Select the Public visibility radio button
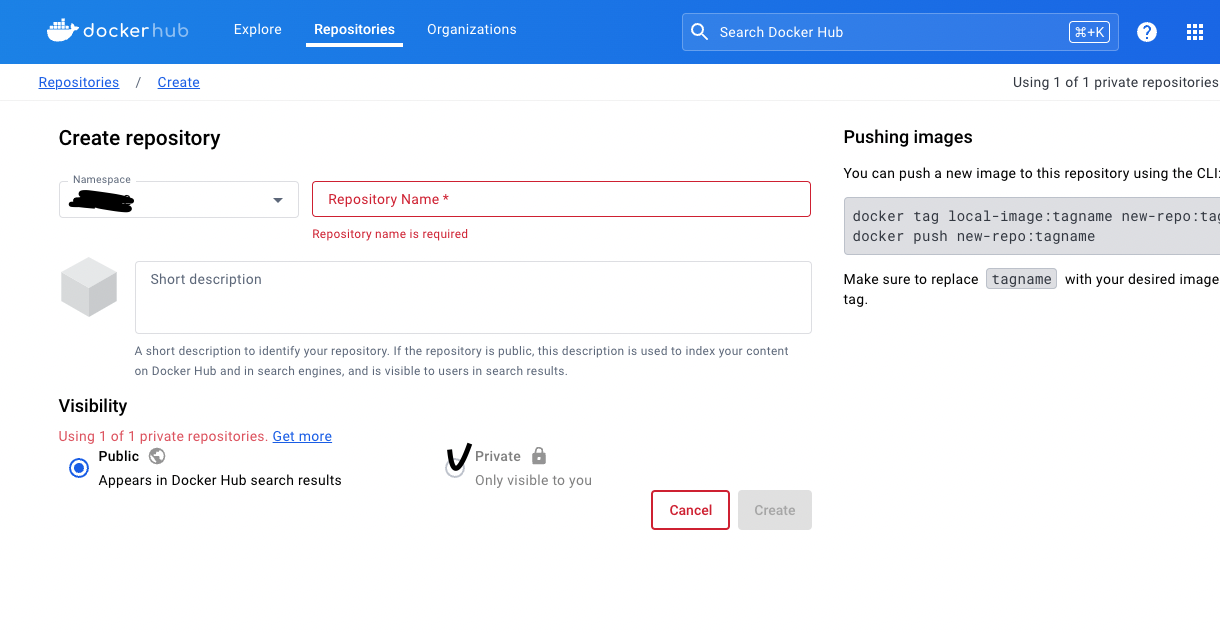 click(79, 468)
